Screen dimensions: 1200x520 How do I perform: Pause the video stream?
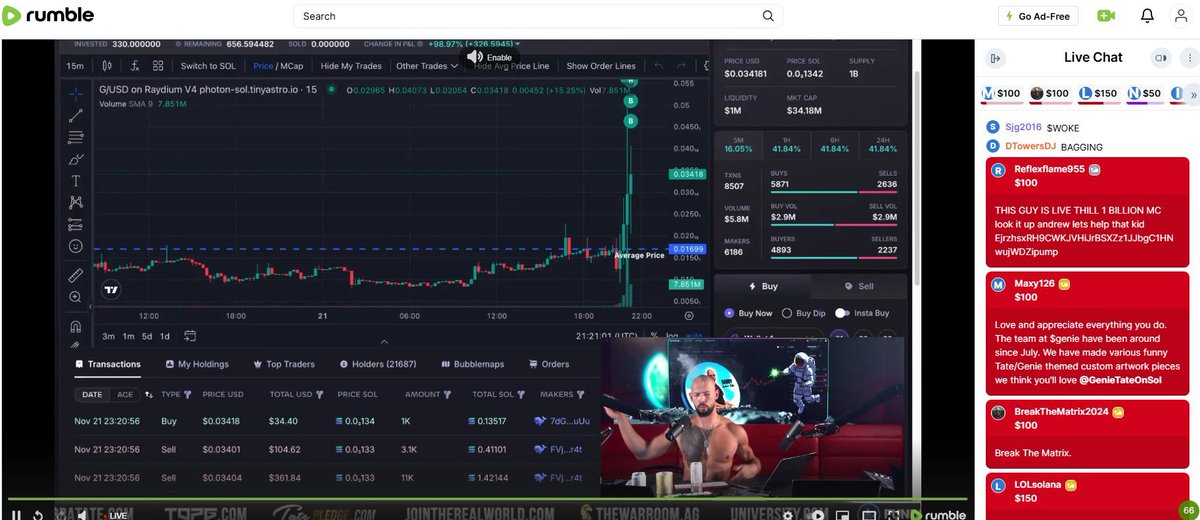point(16,515)
